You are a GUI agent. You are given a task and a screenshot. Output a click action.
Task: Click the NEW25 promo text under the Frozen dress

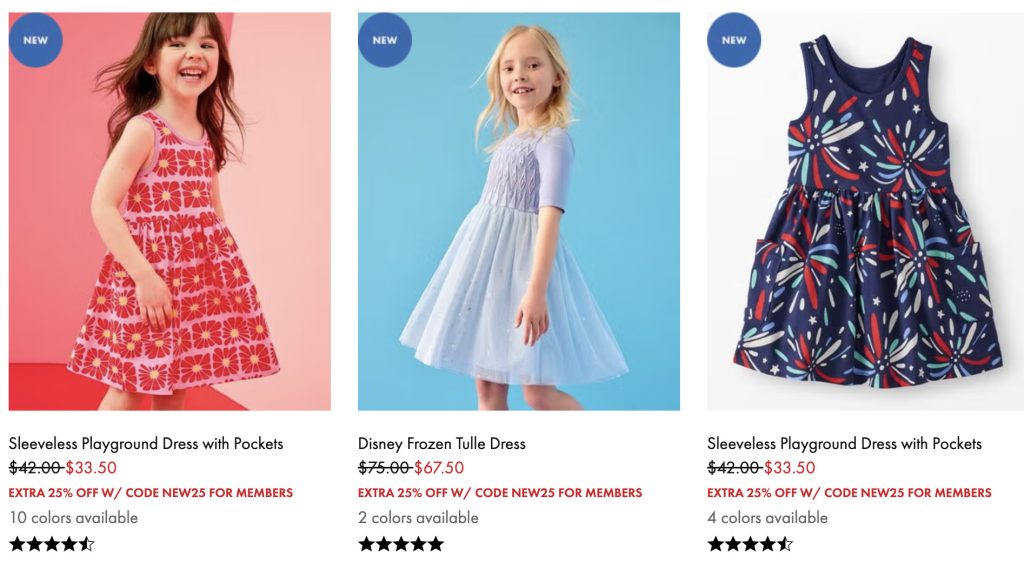[500, 493]
